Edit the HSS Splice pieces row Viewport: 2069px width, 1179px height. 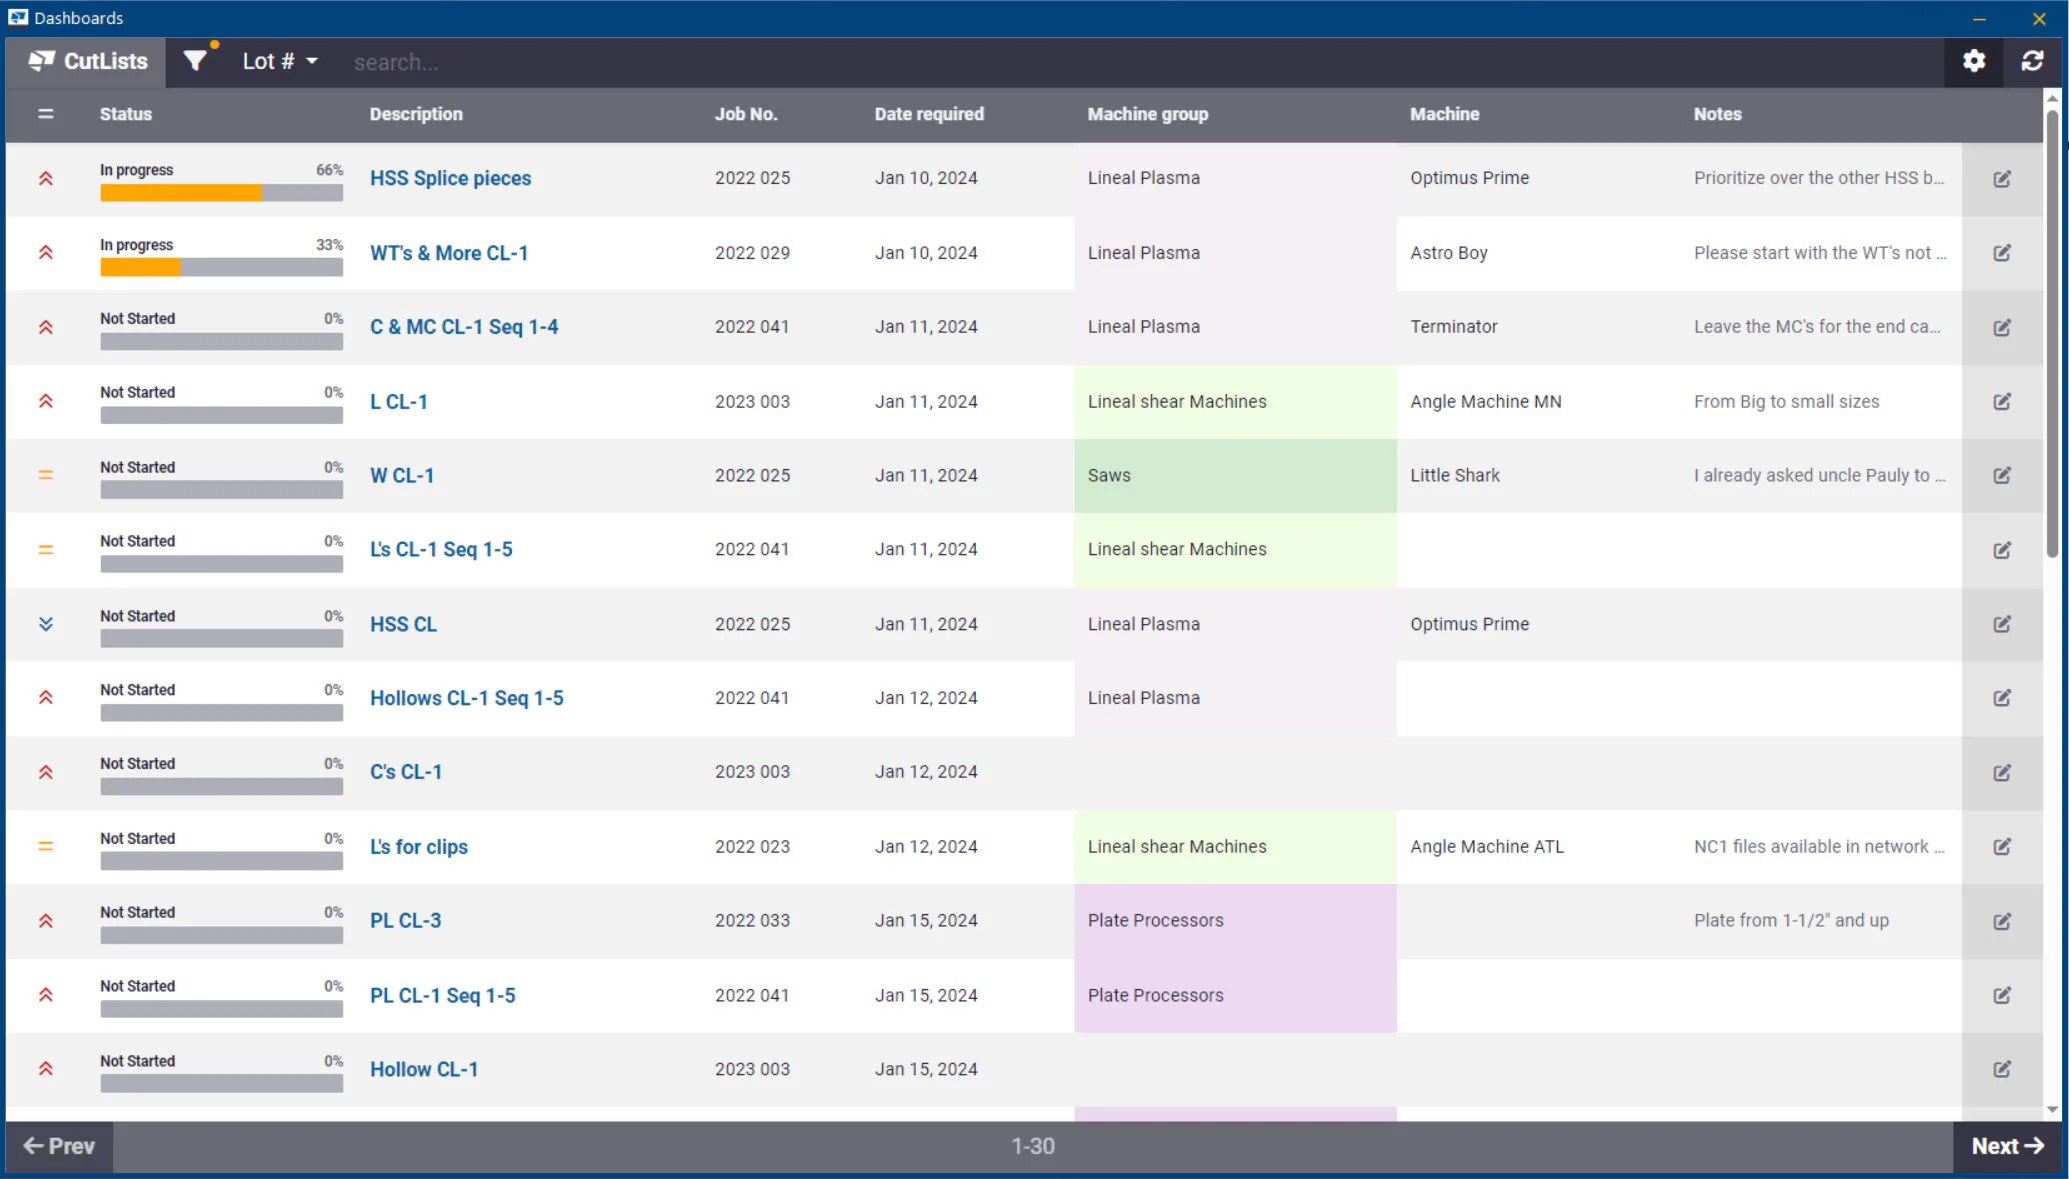coord(2002,179)
